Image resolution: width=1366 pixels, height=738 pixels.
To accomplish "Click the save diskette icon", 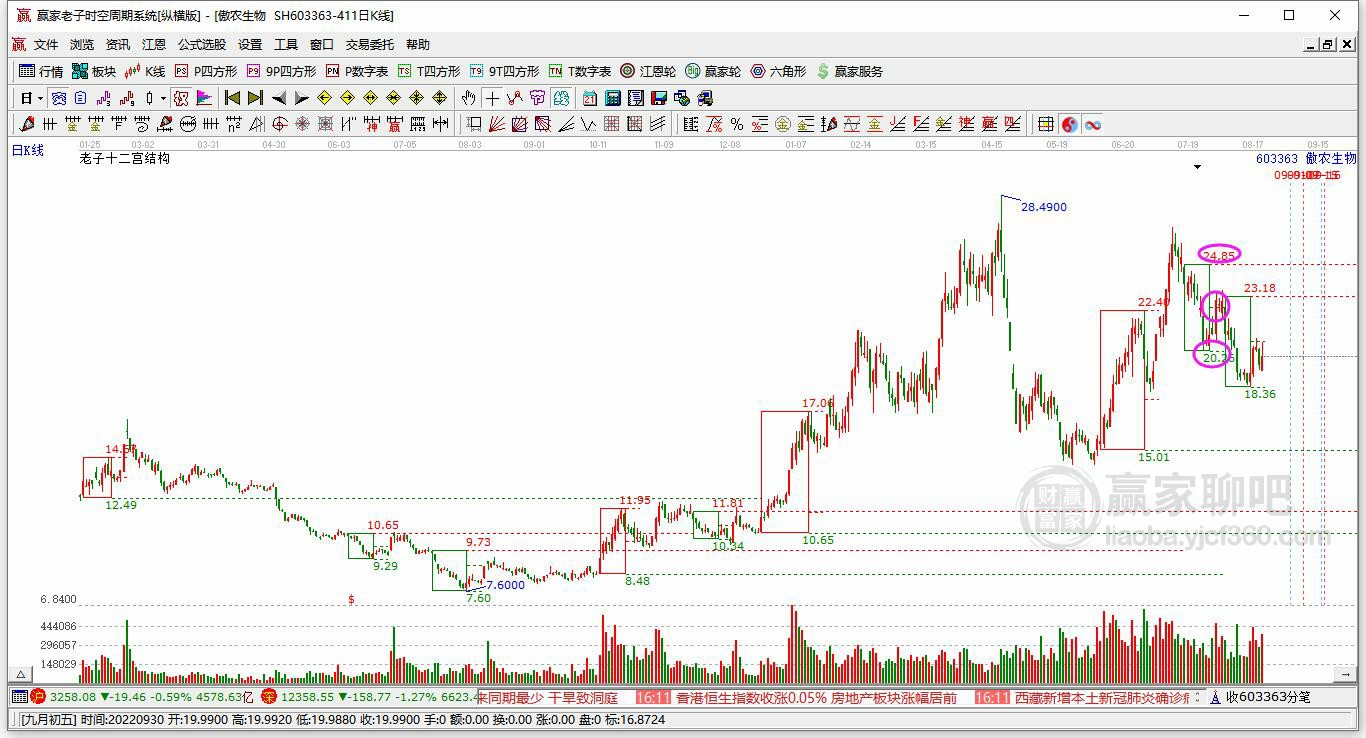I will [x=659, y=98].
